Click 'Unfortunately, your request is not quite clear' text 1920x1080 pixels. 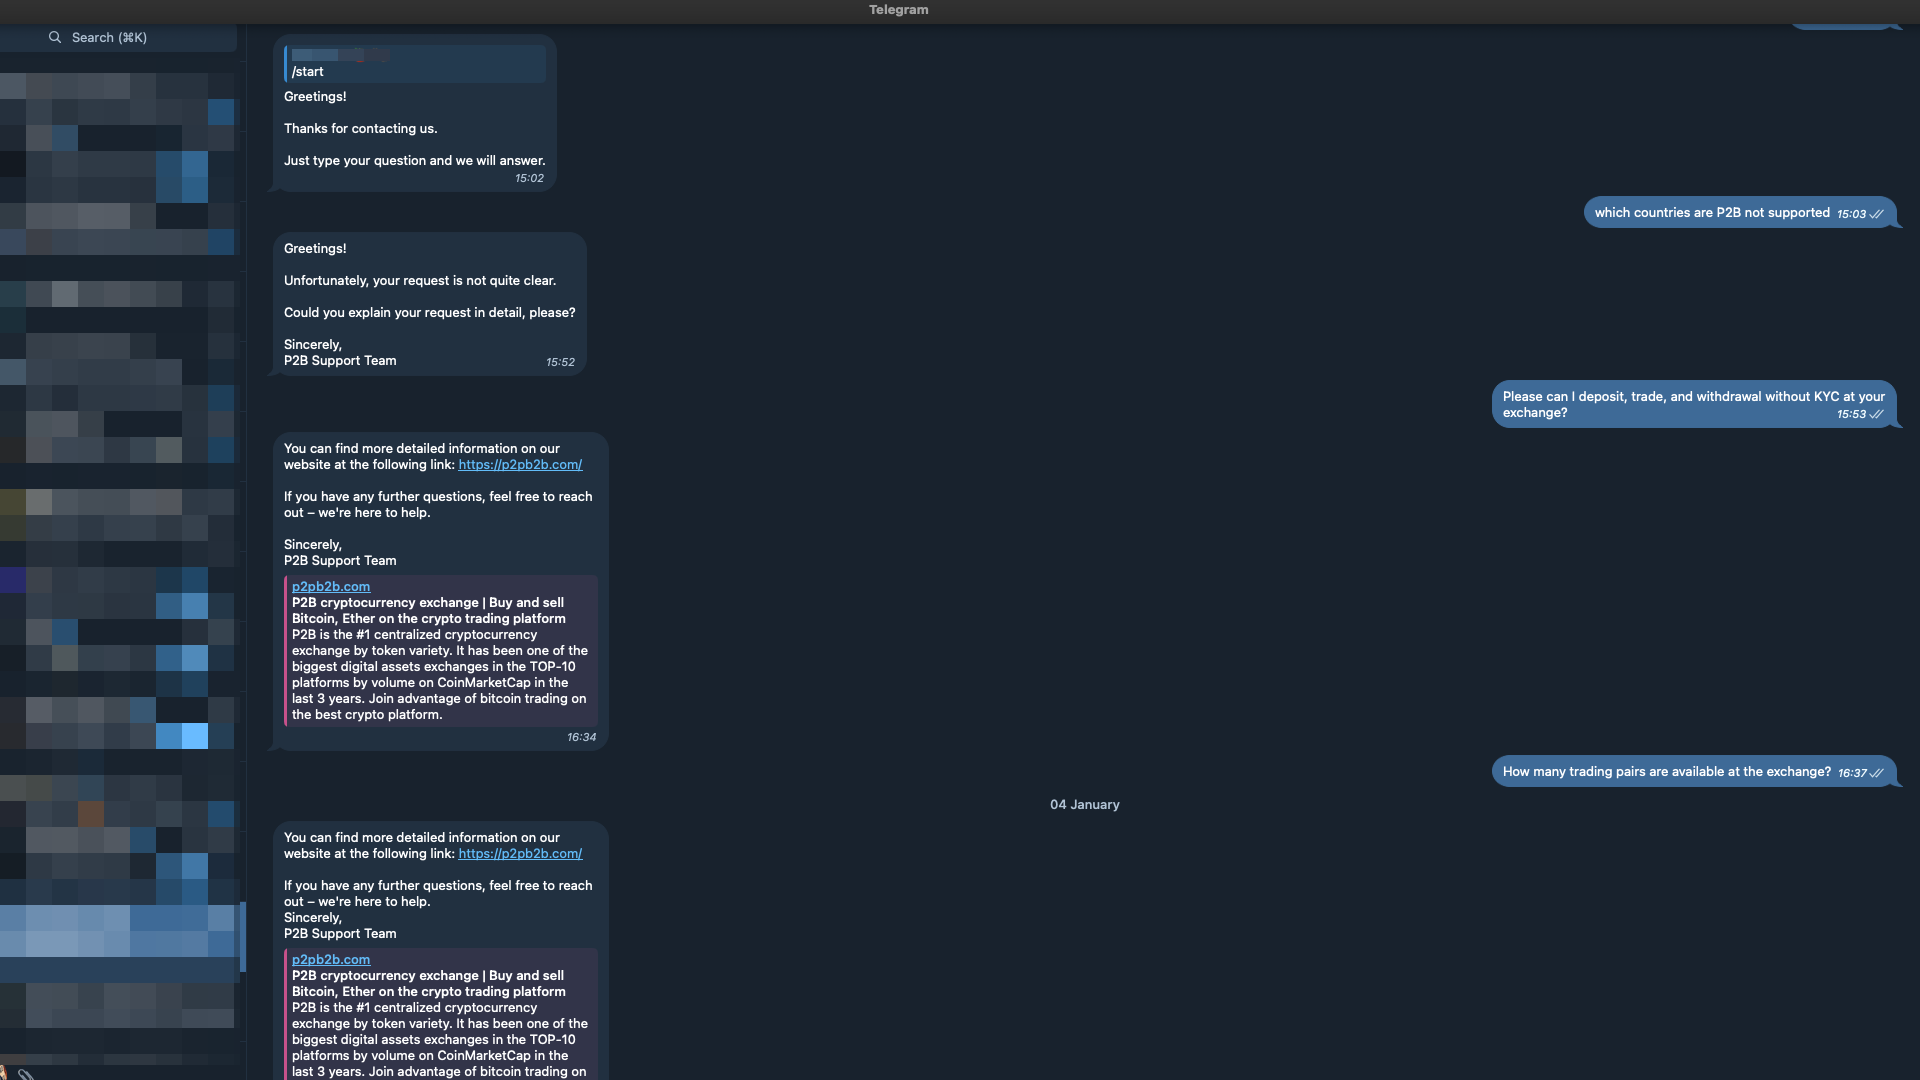point(420,280)
